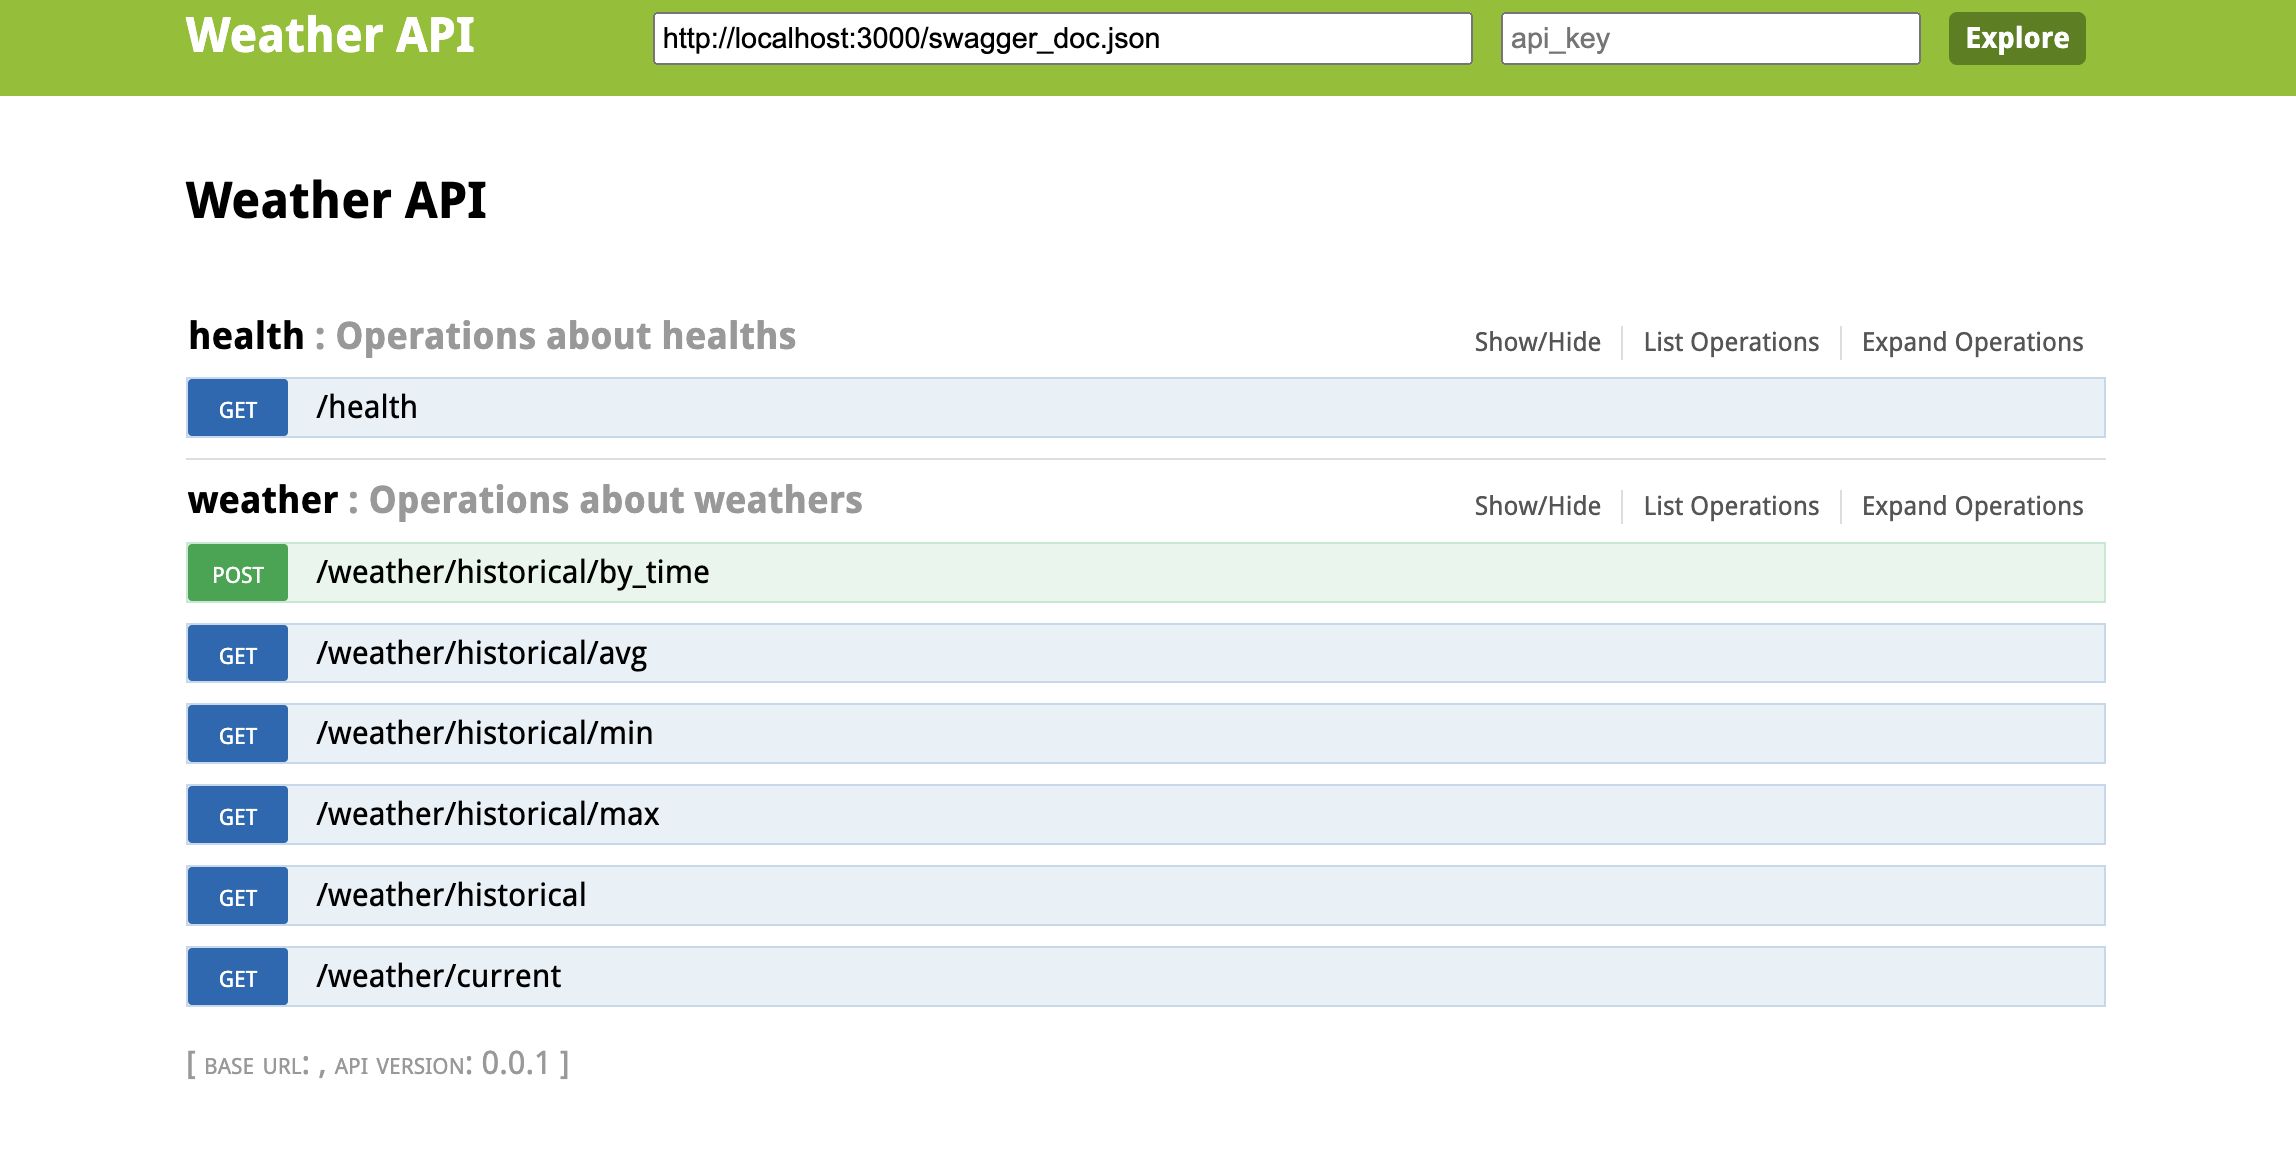Expand the GET /health endpoint
This screenshot has height=1172, width=2296.
coord(367,408)
